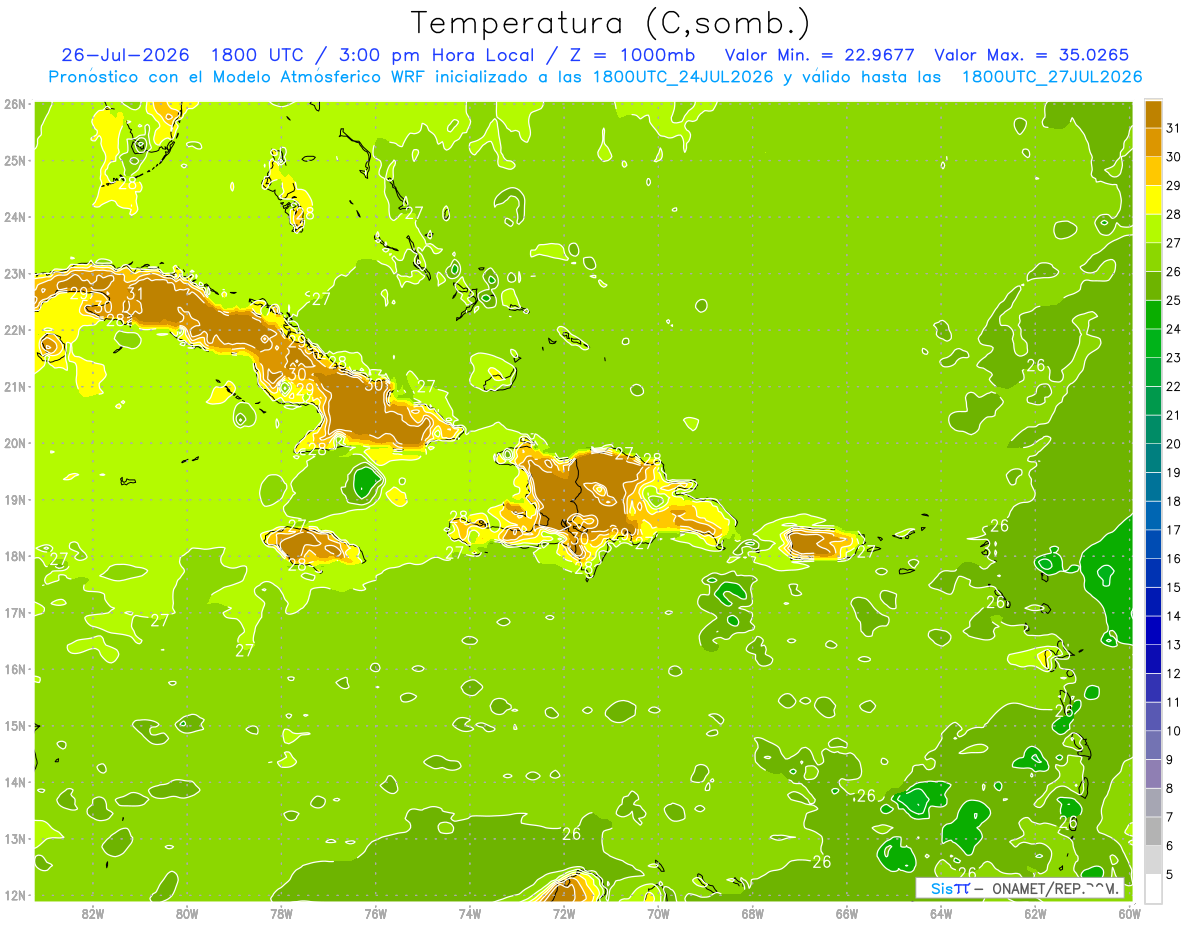Click the '62W' longitude axis label
The width and height of the screenshot is (1200, 927).
tap(1035, 913)
